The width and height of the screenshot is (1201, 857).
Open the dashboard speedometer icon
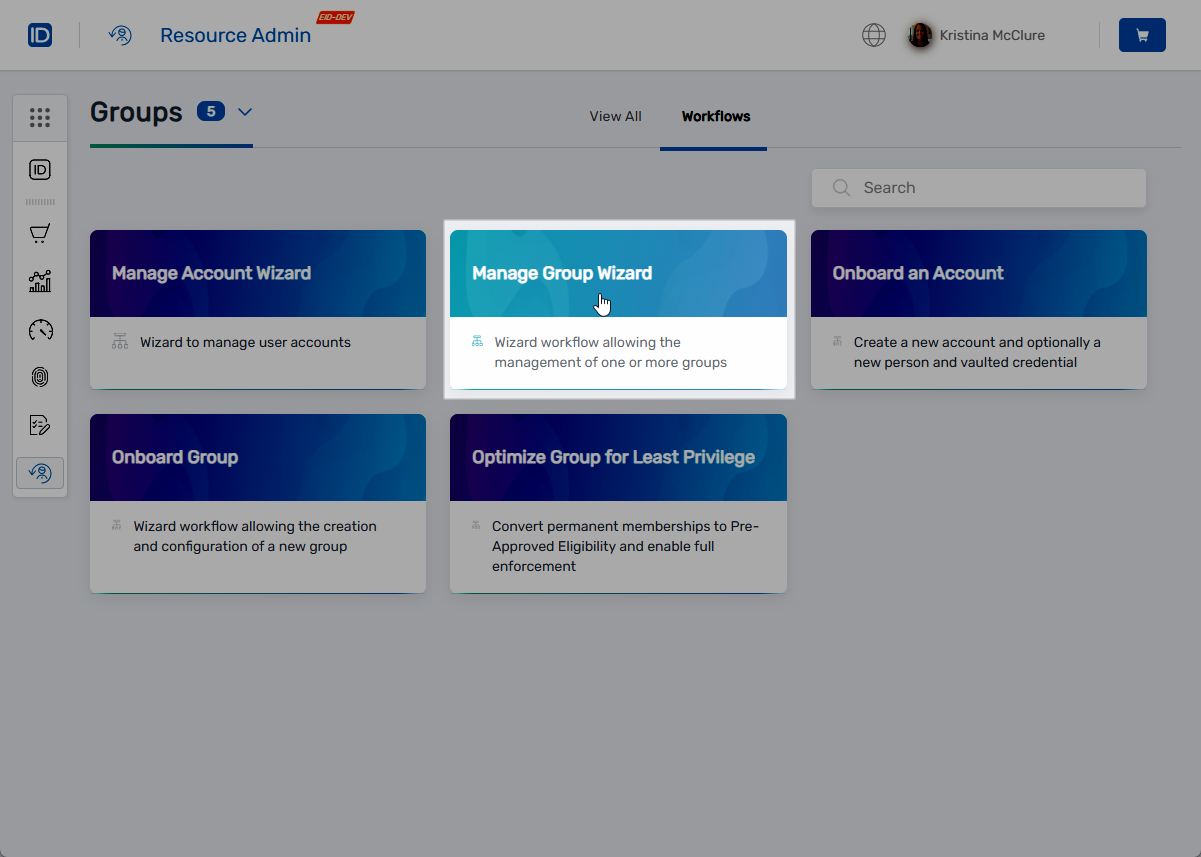click(40, 329)
